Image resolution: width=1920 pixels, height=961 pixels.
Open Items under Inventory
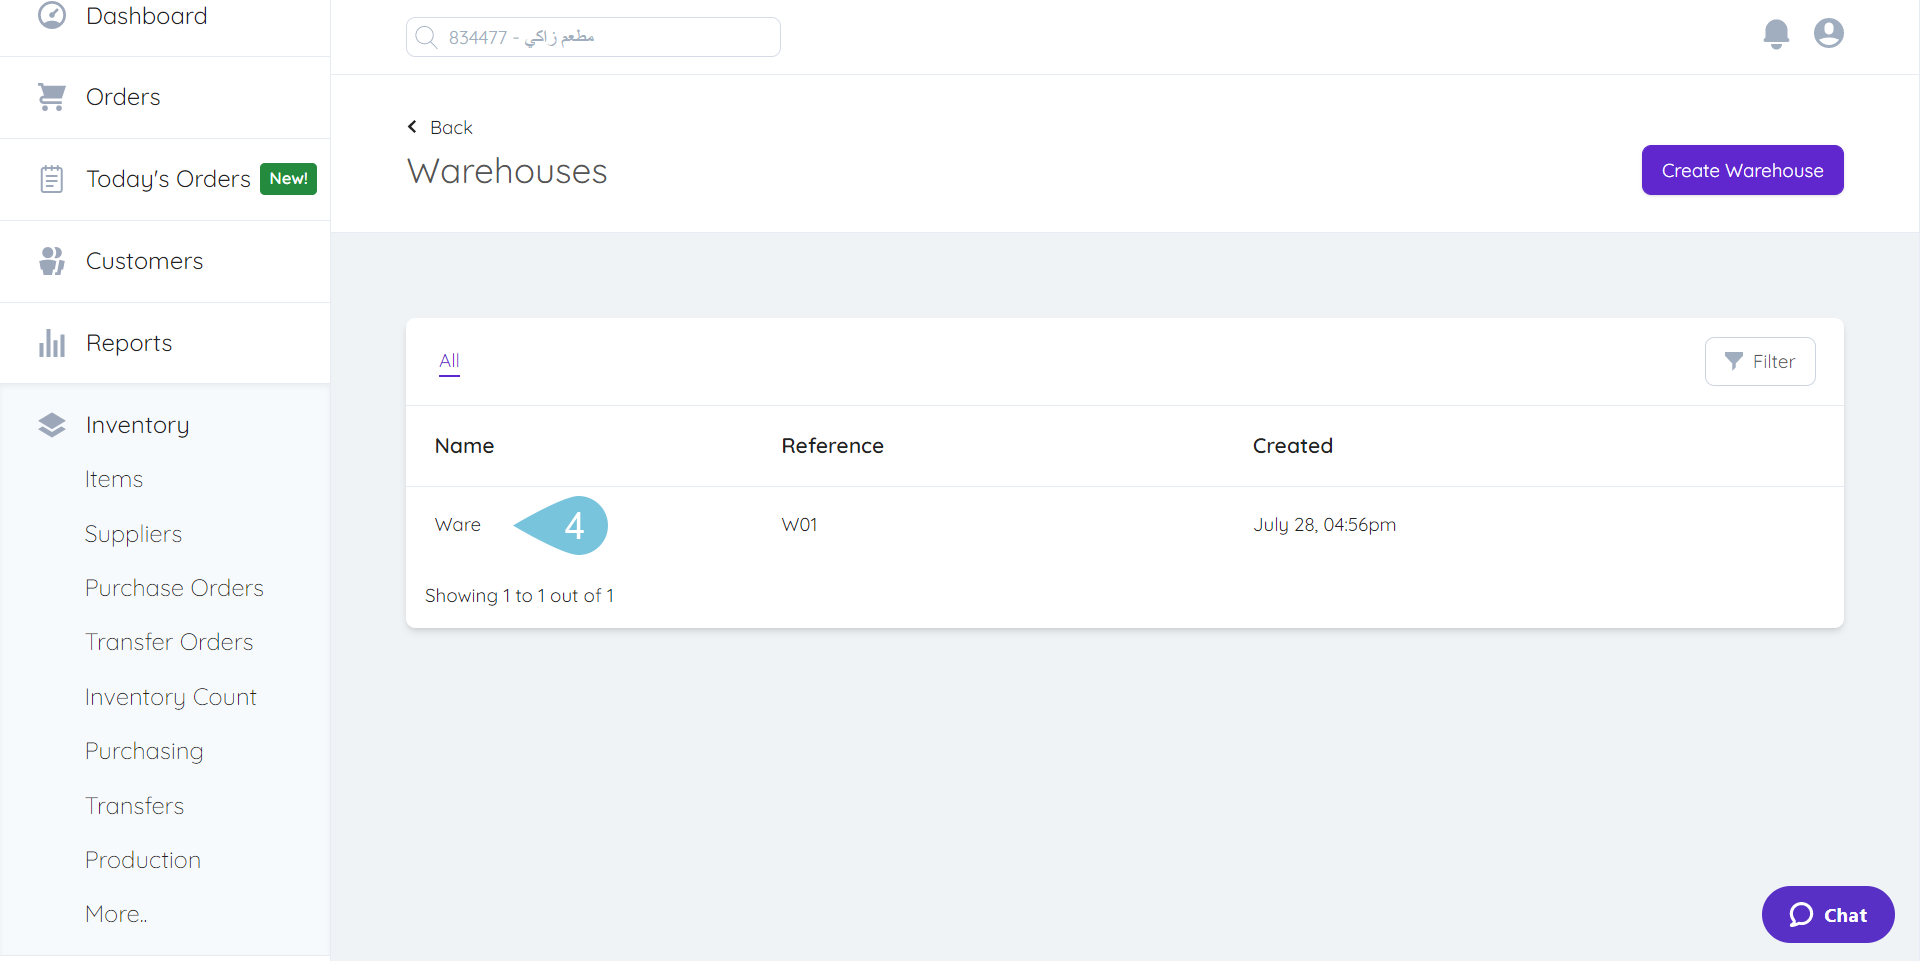point(114,480)
